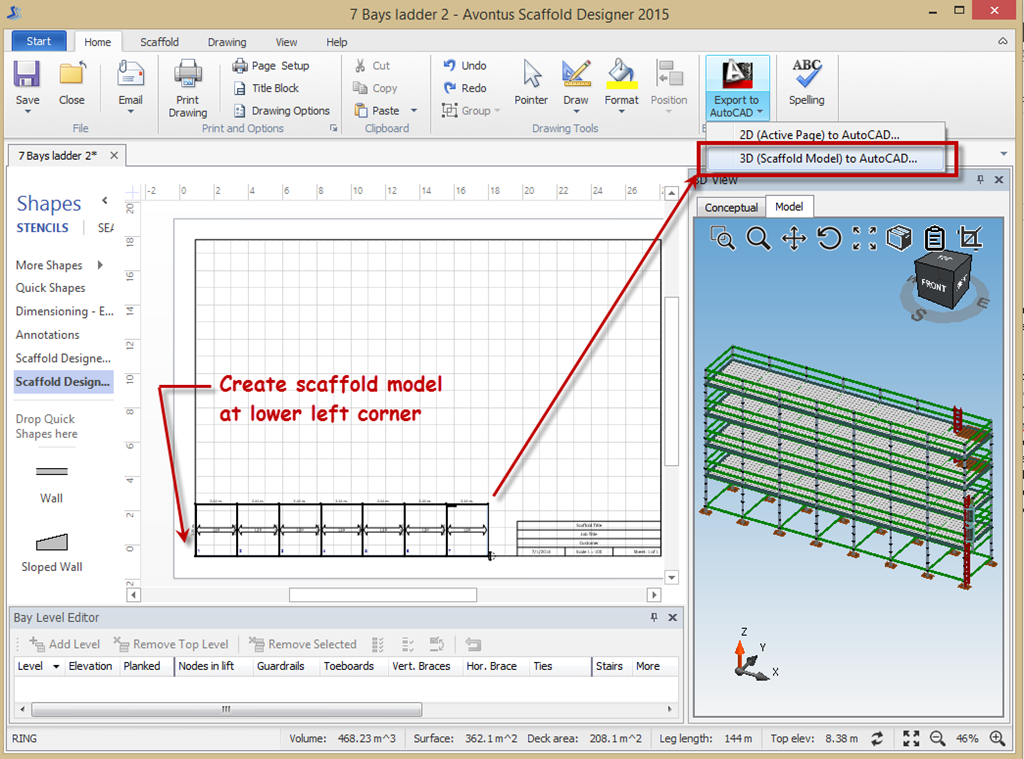Viewport: 1024px width, 759px height.
Task: Select the Pointer tool
Action: (x=531, y=82)
